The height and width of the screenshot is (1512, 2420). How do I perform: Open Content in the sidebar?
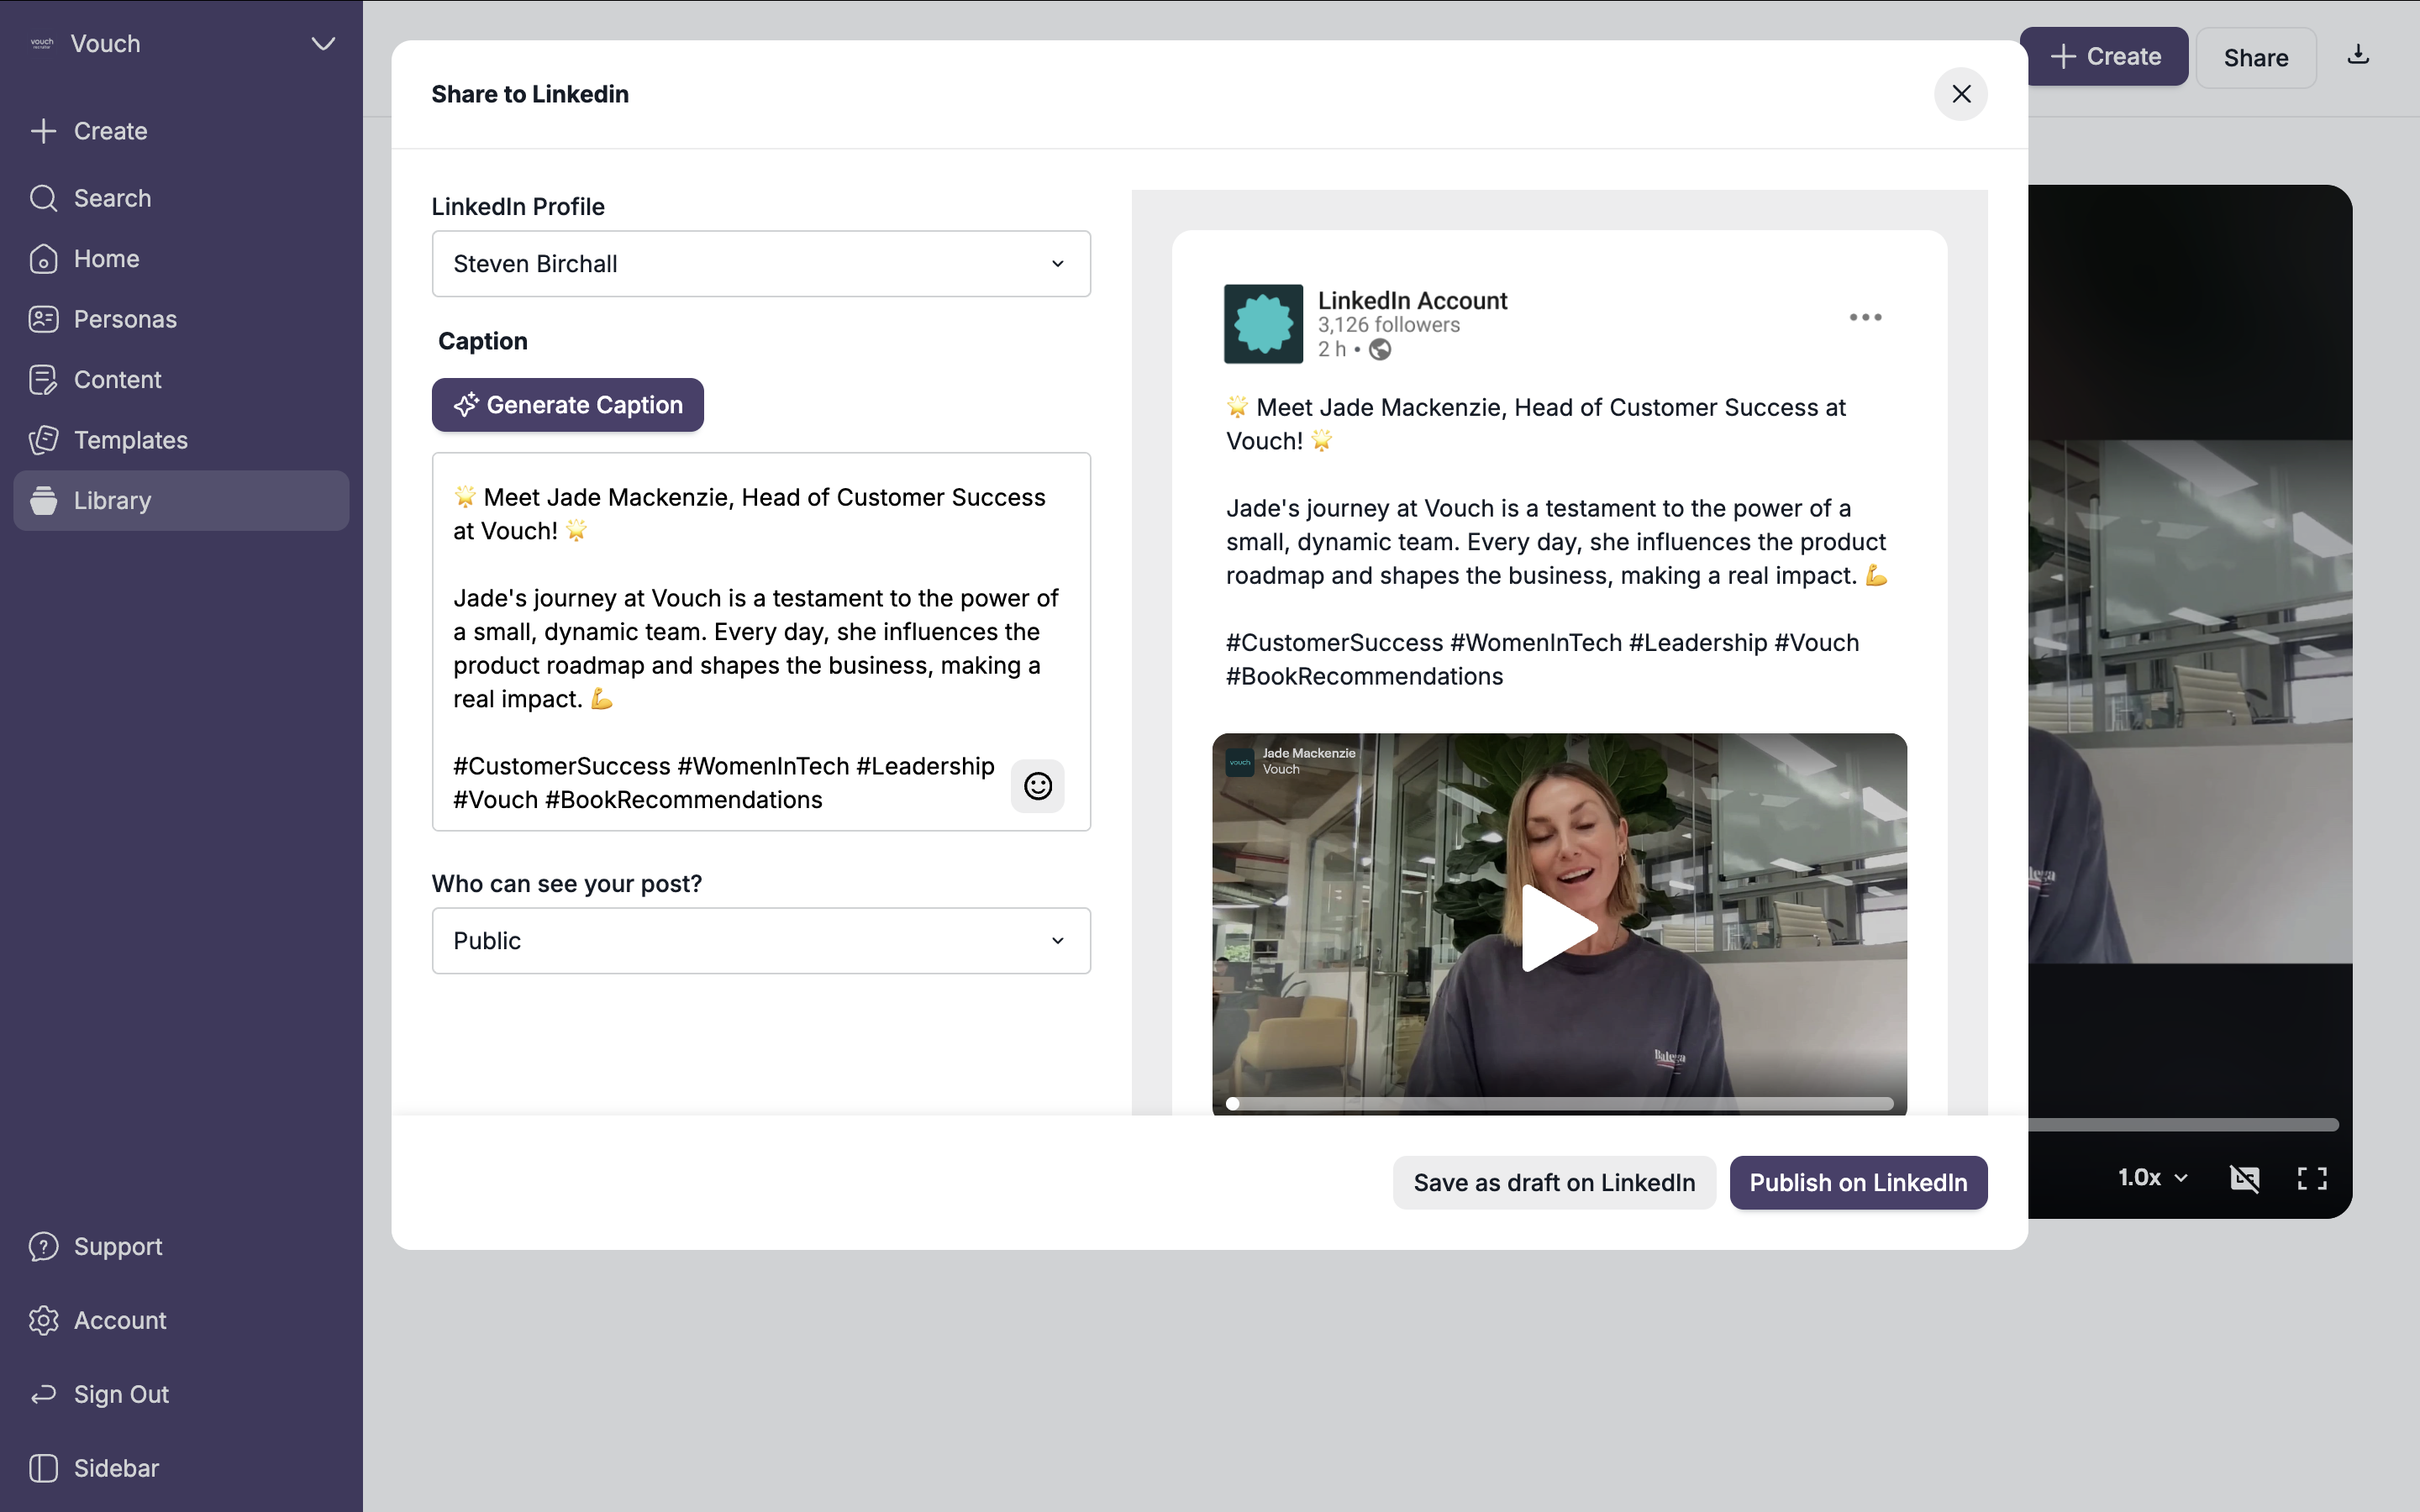coord(181,380)
